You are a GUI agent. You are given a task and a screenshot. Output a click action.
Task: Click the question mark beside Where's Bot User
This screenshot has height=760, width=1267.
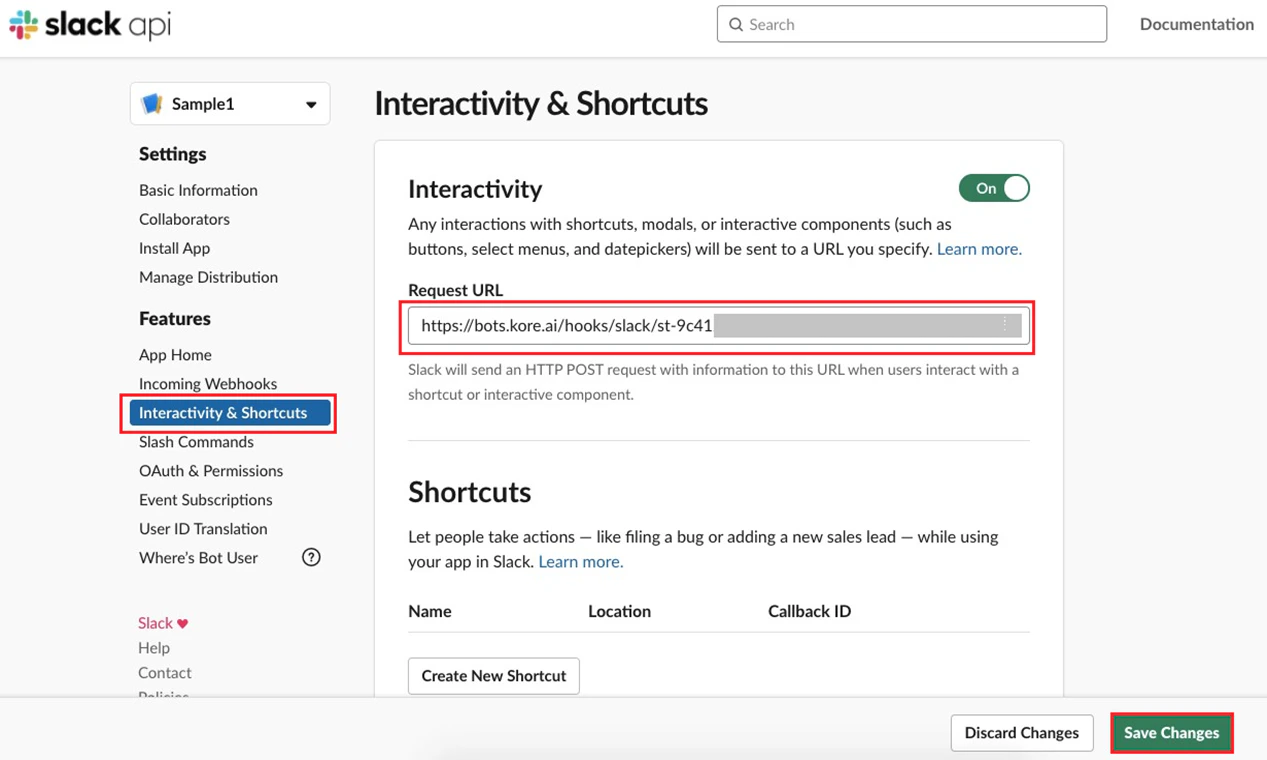tap(310, 557)
